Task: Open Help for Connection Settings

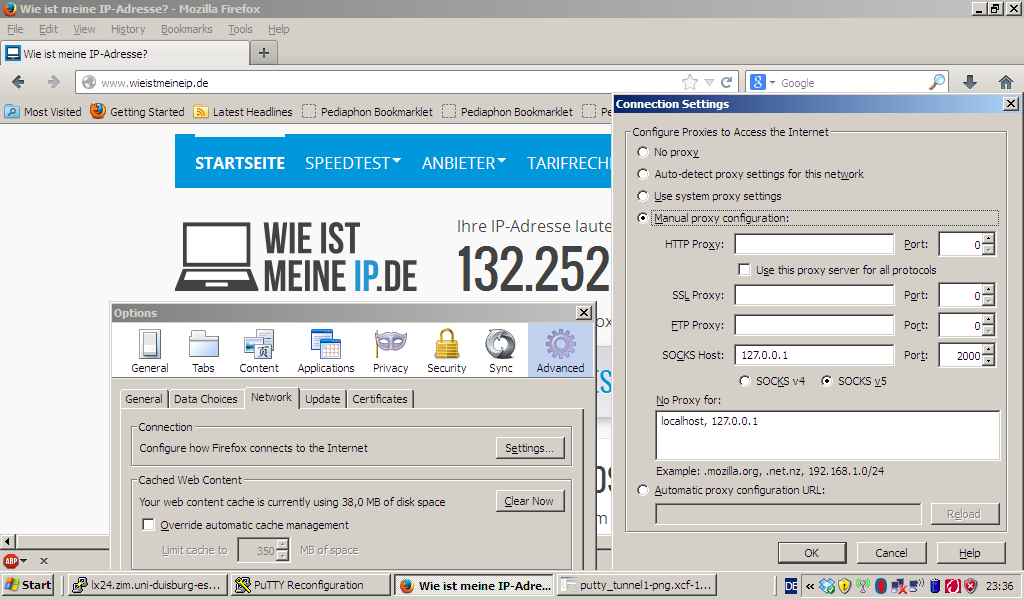Action: tap(970, 553)
